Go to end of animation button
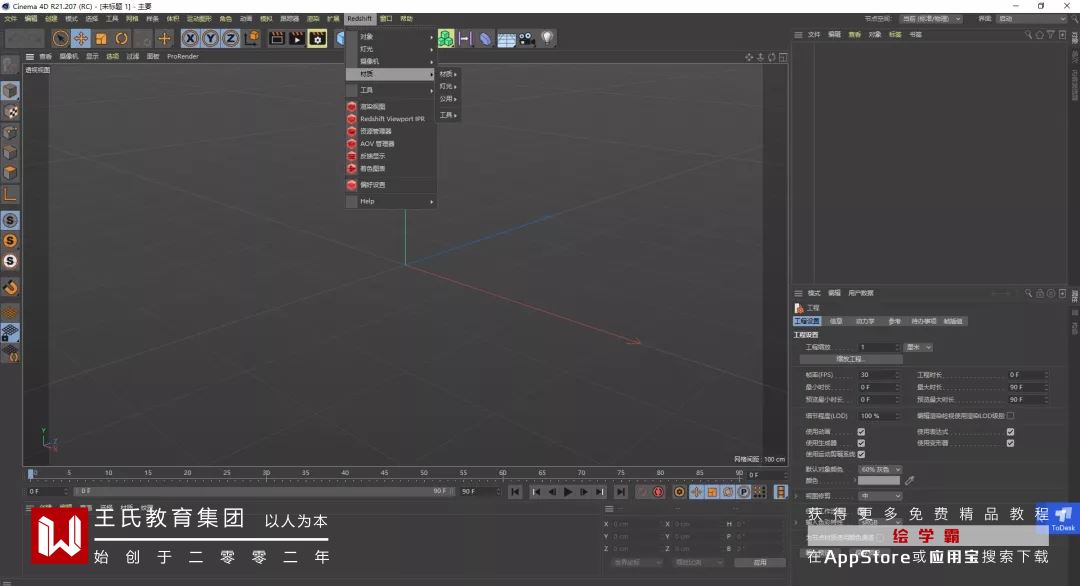This screenshot has height=586, width=1080. [621, 492]
